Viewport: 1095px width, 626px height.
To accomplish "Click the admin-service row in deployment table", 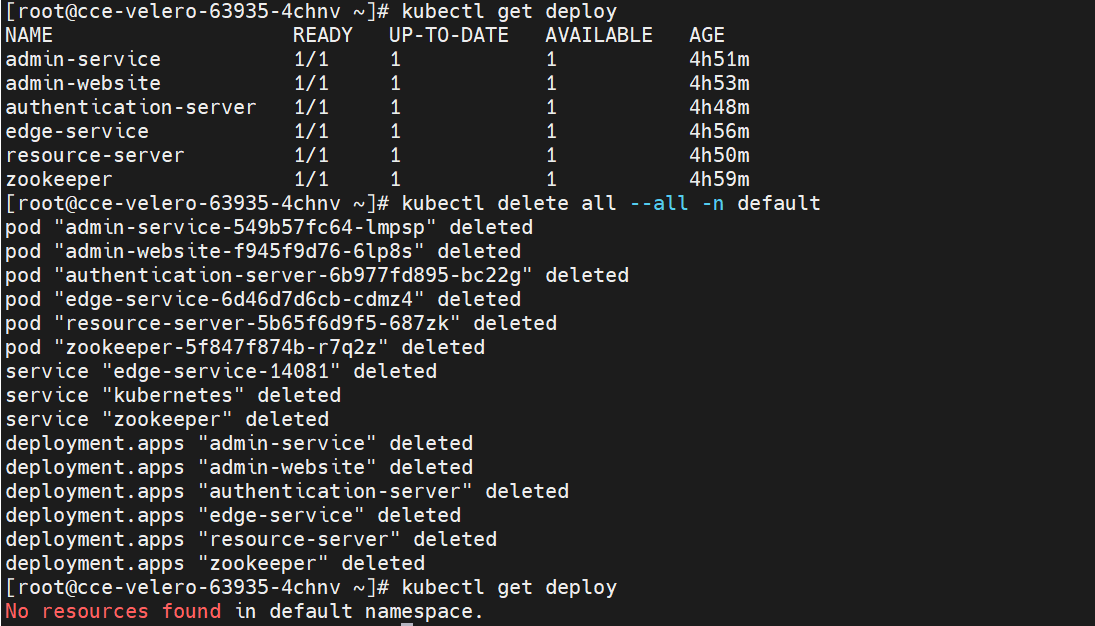I will [x=83, y=59].
